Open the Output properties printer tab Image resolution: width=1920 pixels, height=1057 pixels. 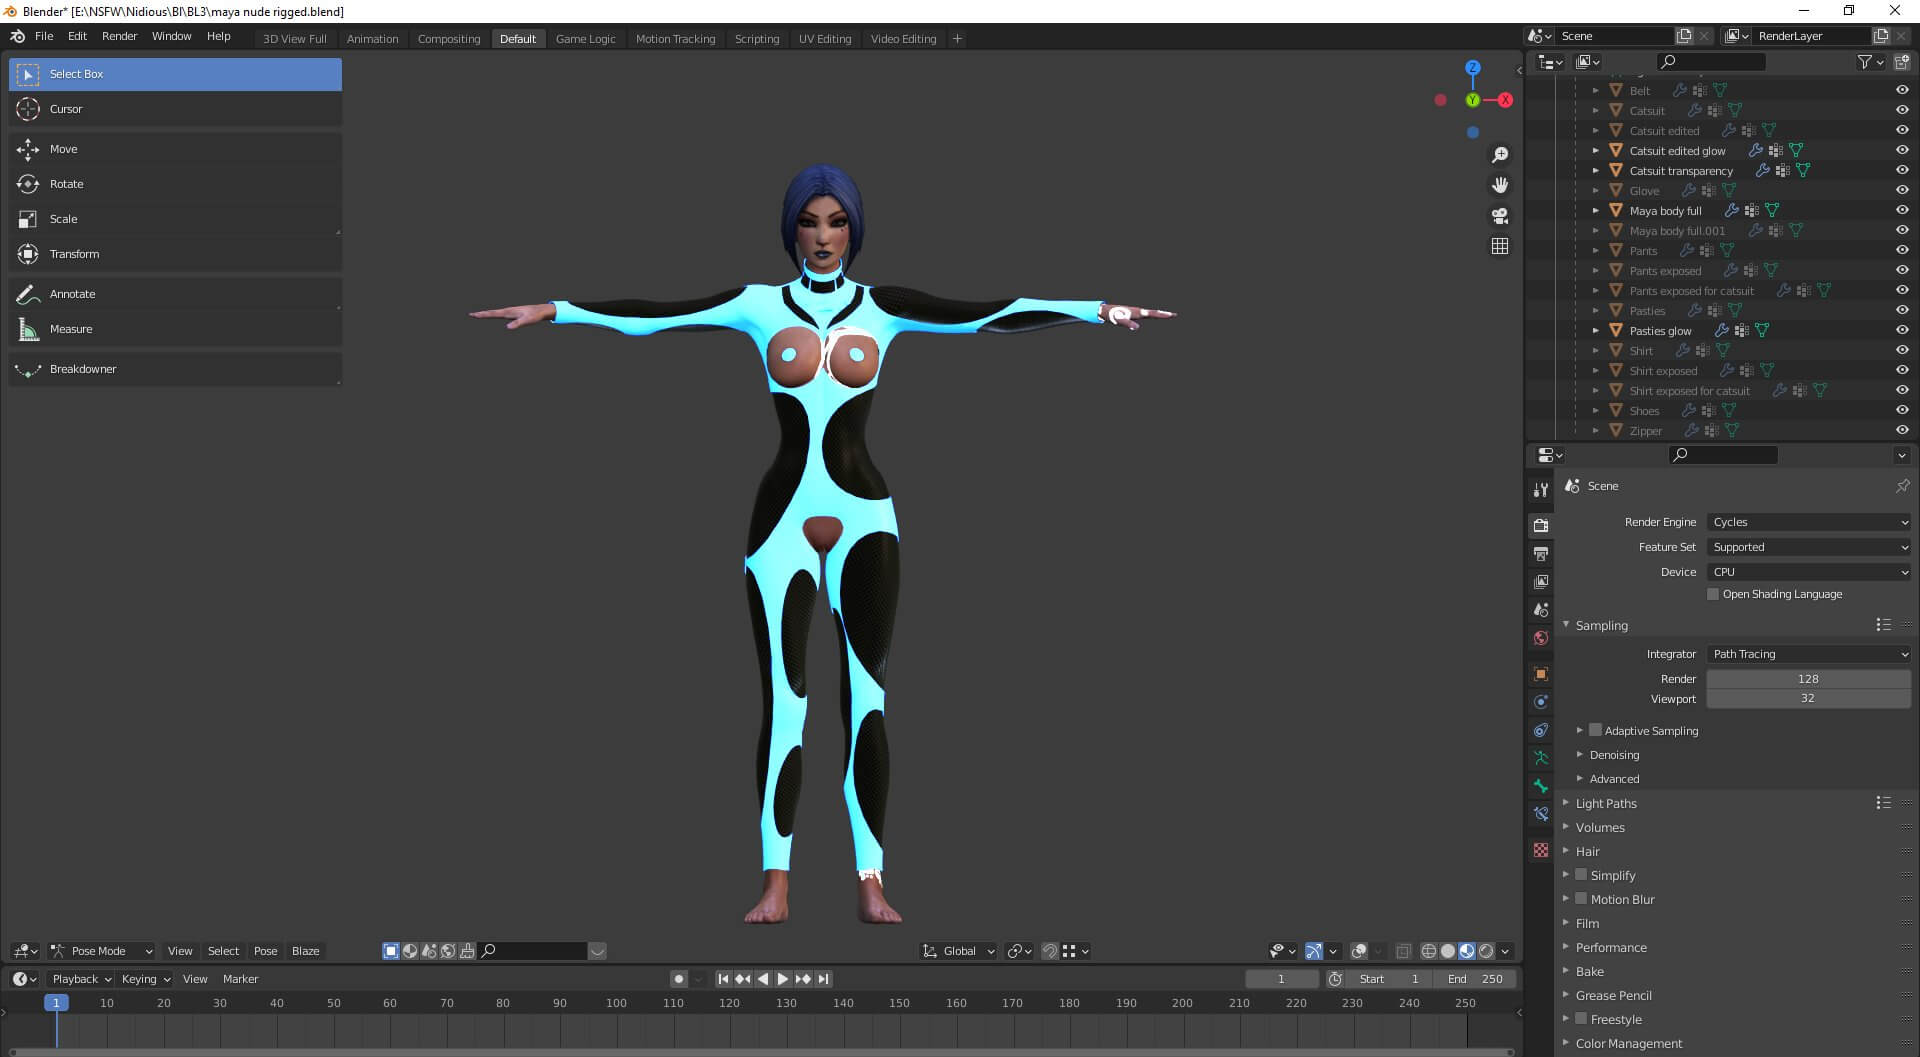pyautogui.click(x=1541, y=553)
